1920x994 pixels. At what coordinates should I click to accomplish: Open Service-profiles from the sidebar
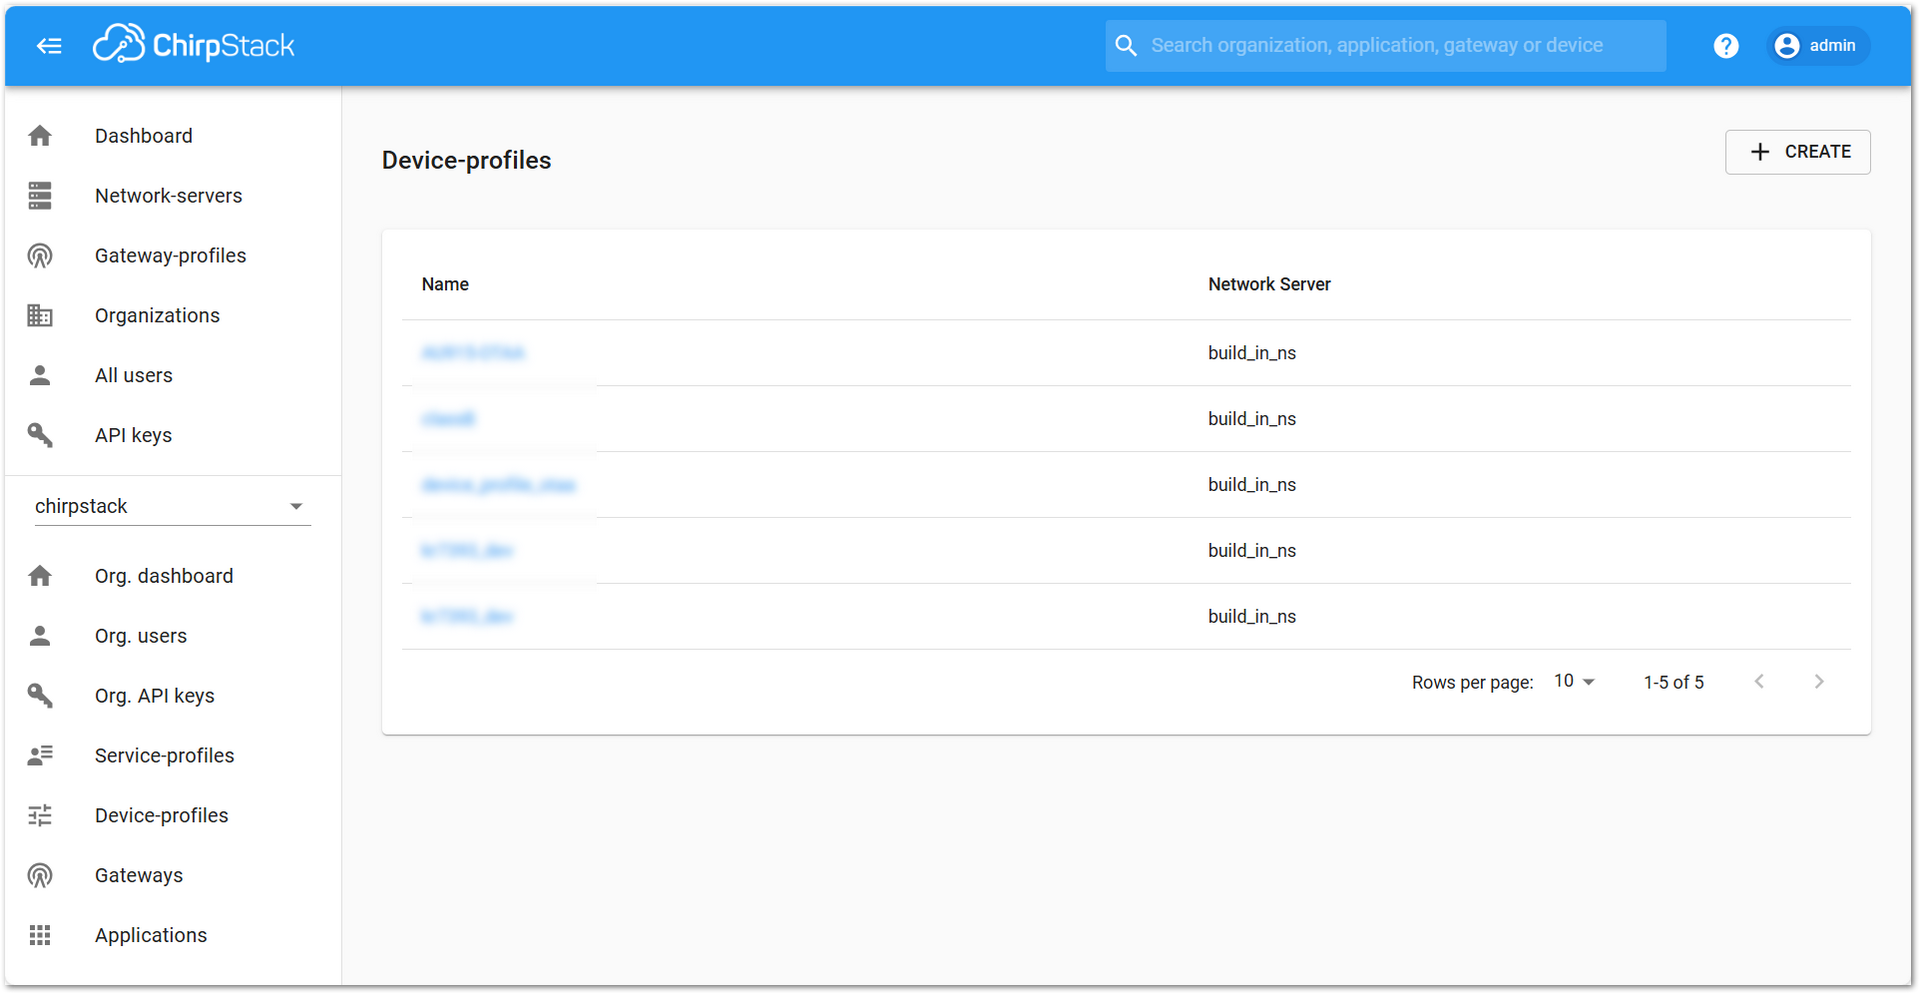tap(164, 755)
